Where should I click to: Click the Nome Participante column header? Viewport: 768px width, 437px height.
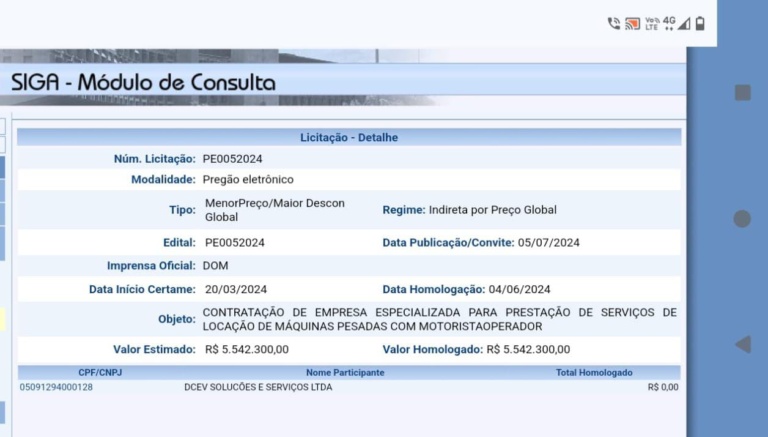(345, 373)
